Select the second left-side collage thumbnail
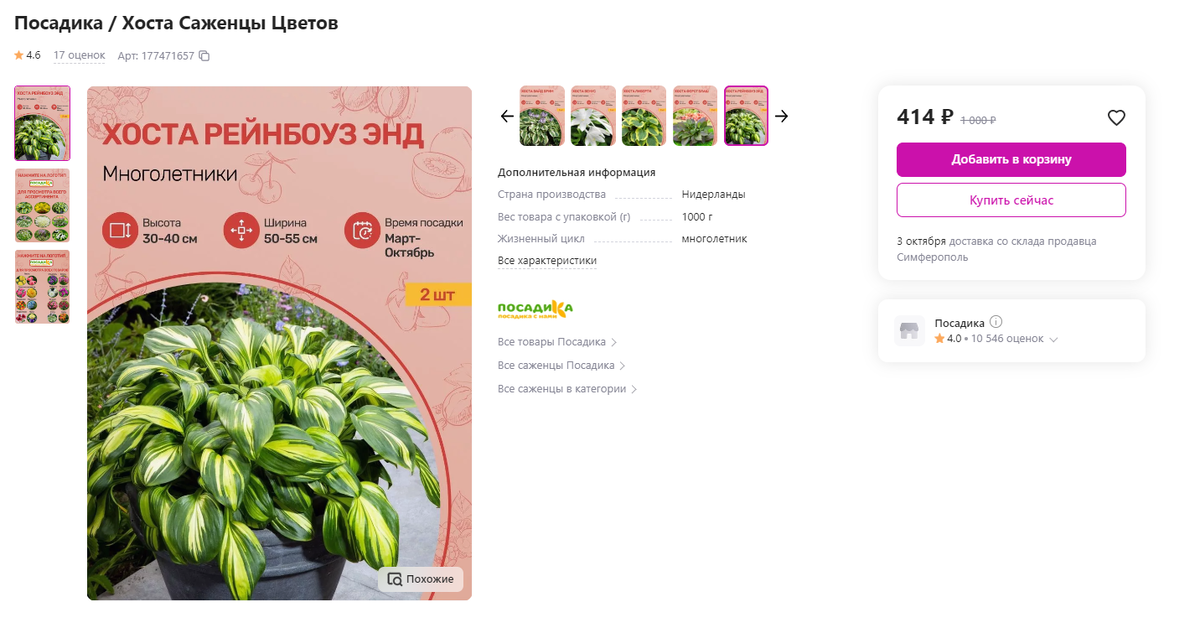Screen dimensions: 1200x628 click(x=42, y=205)
